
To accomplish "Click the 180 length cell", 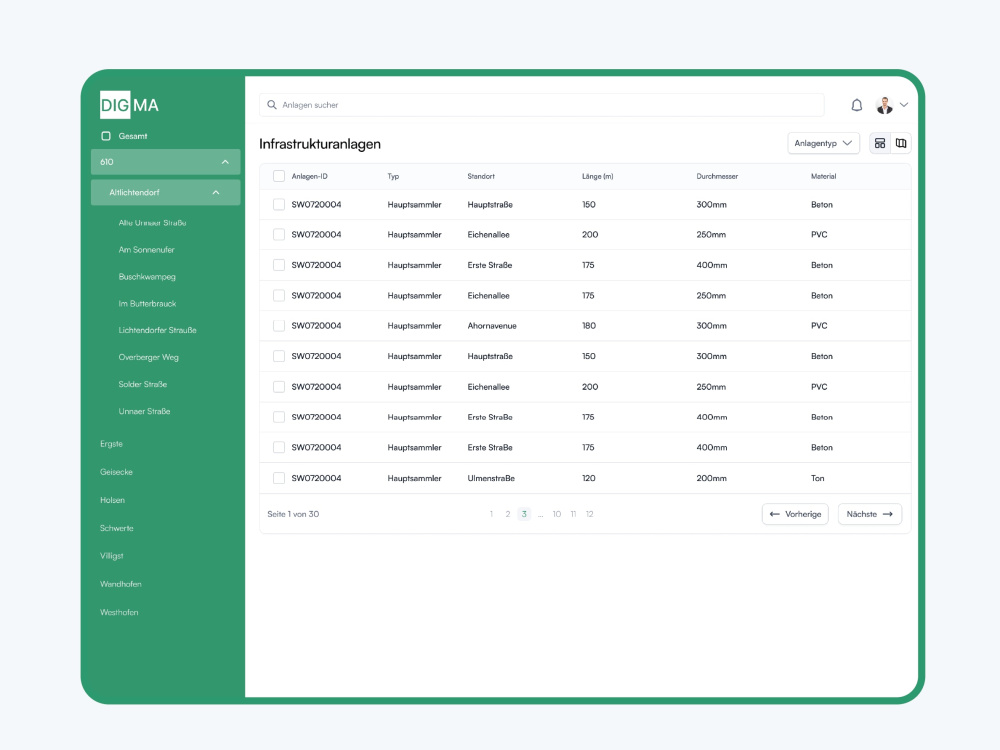I will tap(589, 326).
